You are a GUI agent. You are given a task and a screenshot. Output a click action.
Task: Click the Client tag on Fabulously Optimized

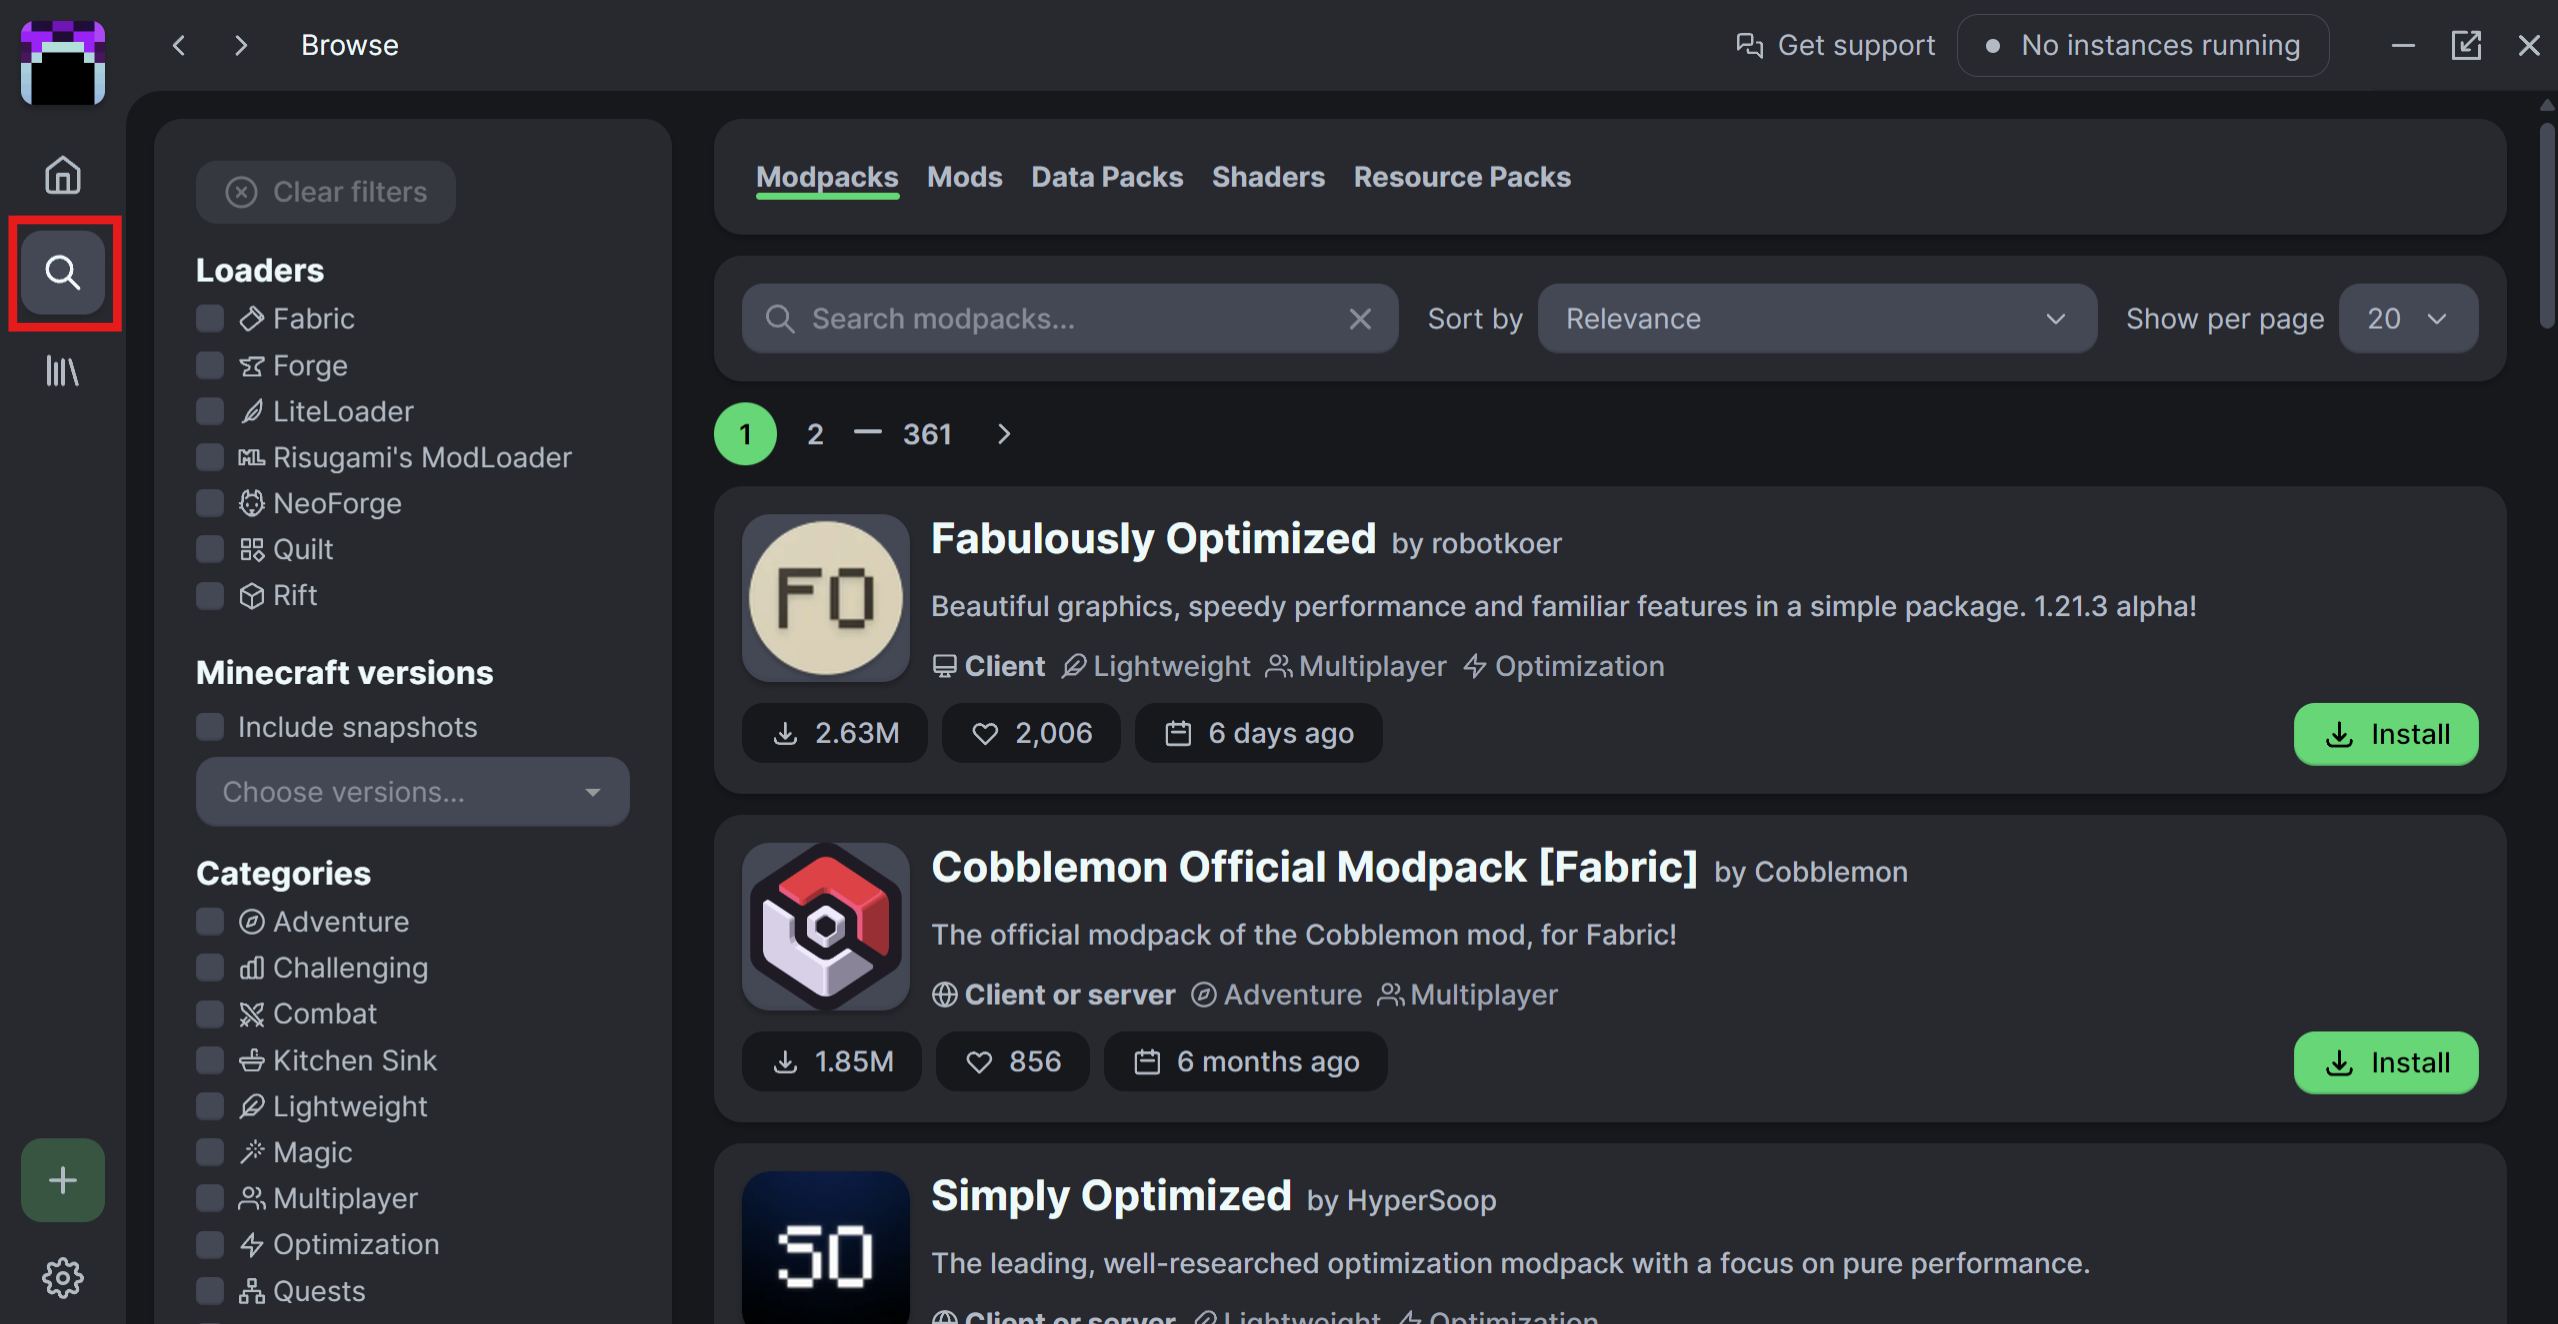(989, 666)
